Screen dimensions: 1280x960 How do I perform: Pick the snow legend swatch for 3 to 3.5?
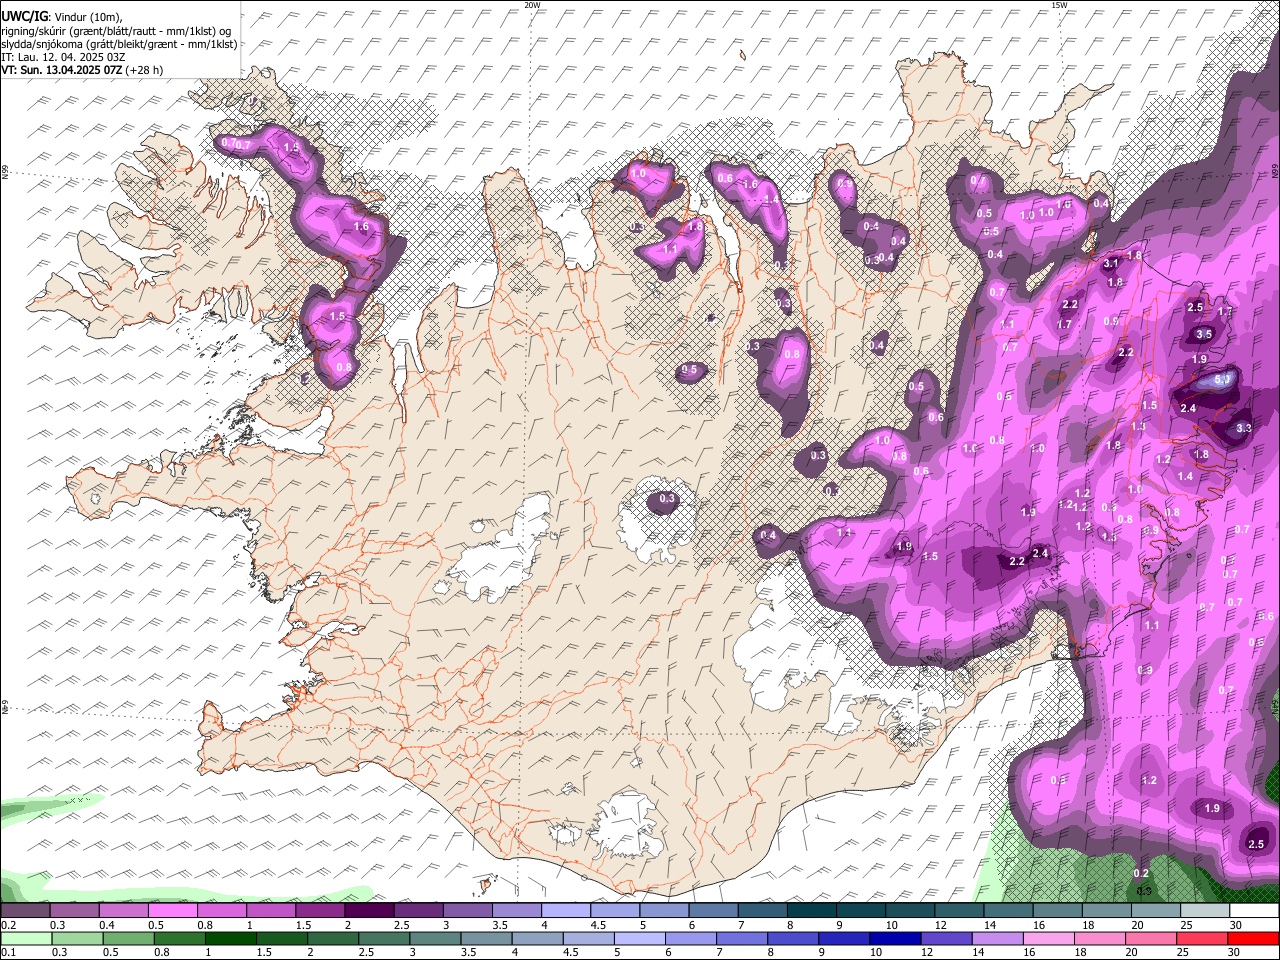click(470, 911)
